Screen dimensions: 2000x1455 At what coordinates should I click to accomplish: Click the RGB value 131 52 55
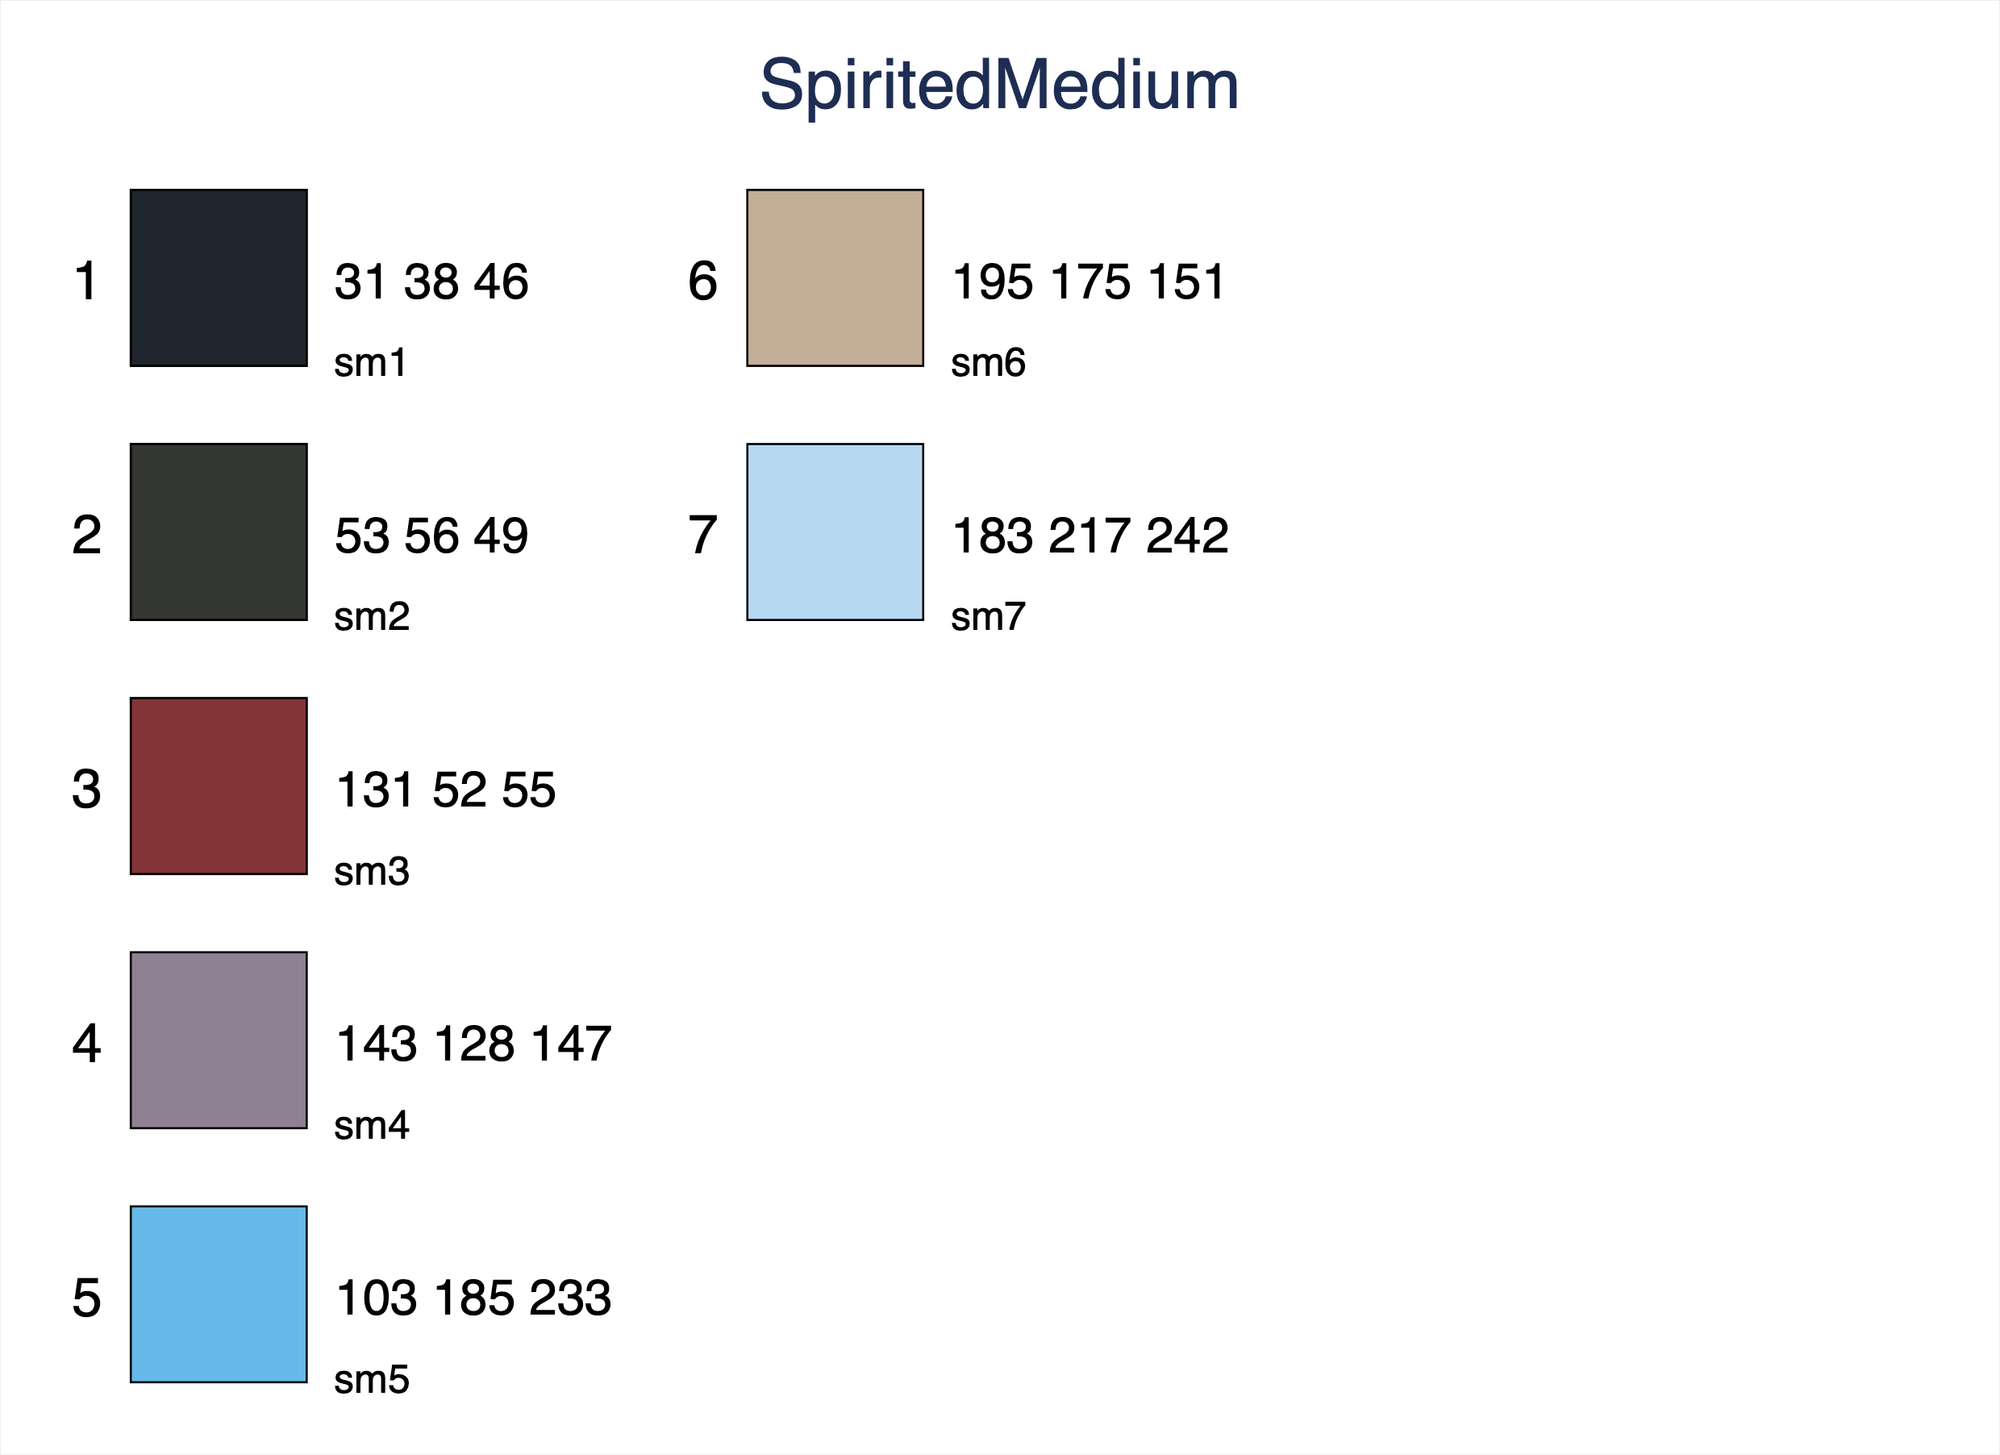pos(445,790)
